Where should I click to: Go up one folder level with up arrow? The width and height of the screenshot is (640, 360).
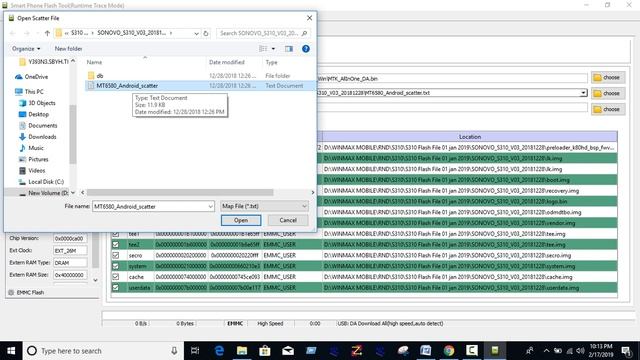pyautogui.click(x=47, y=33)
